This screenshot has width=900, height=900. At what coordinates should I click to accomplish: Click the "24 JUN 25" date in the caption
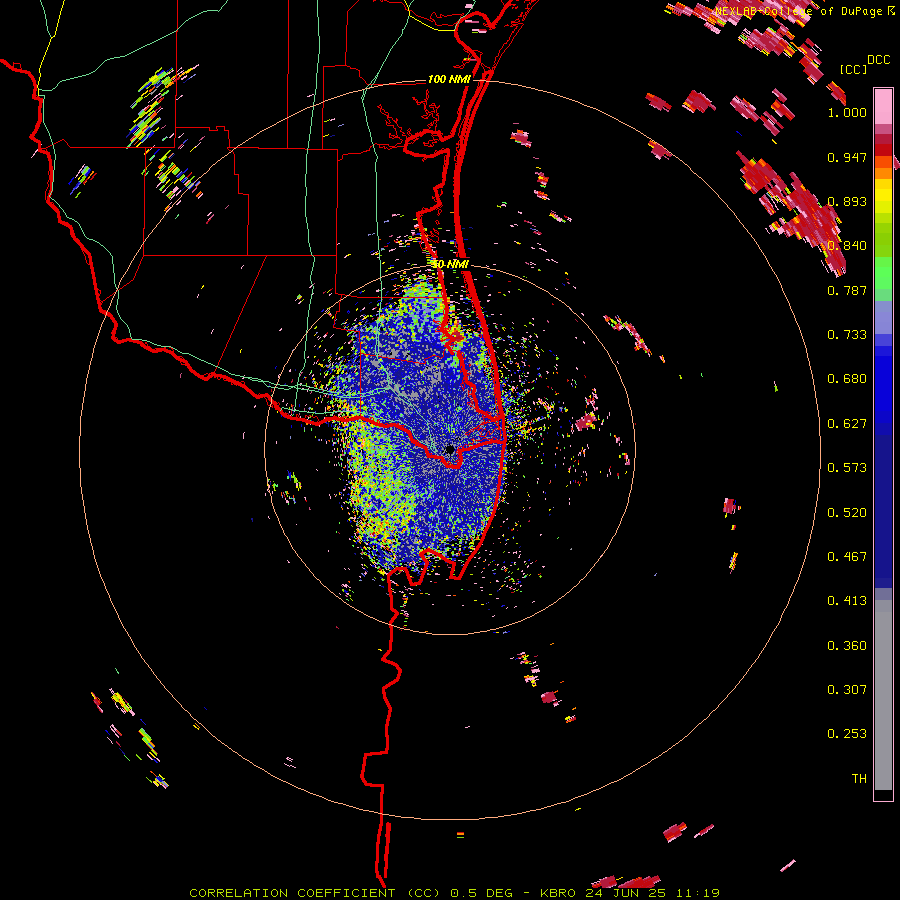tap(626, 893)
